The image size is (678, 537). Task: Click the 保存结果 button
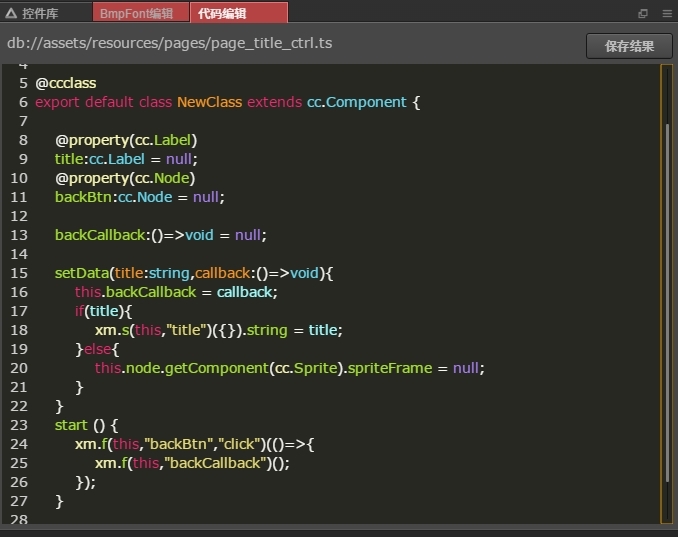tap(629, 46)
